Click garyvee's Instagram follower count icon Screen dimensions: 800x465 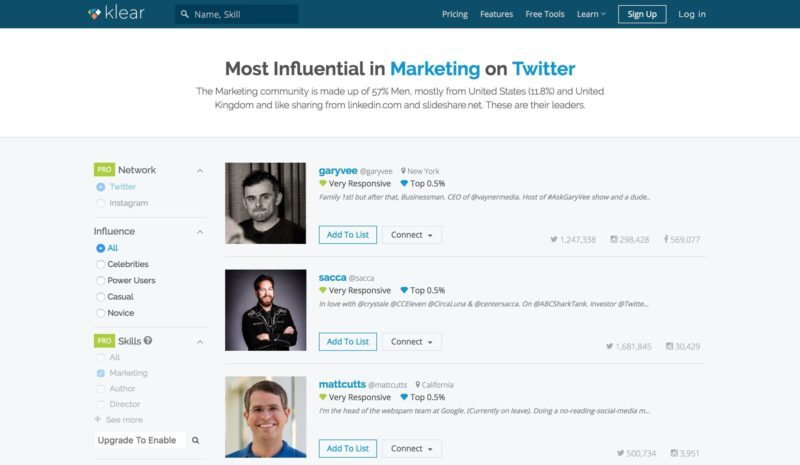[614, 239]
